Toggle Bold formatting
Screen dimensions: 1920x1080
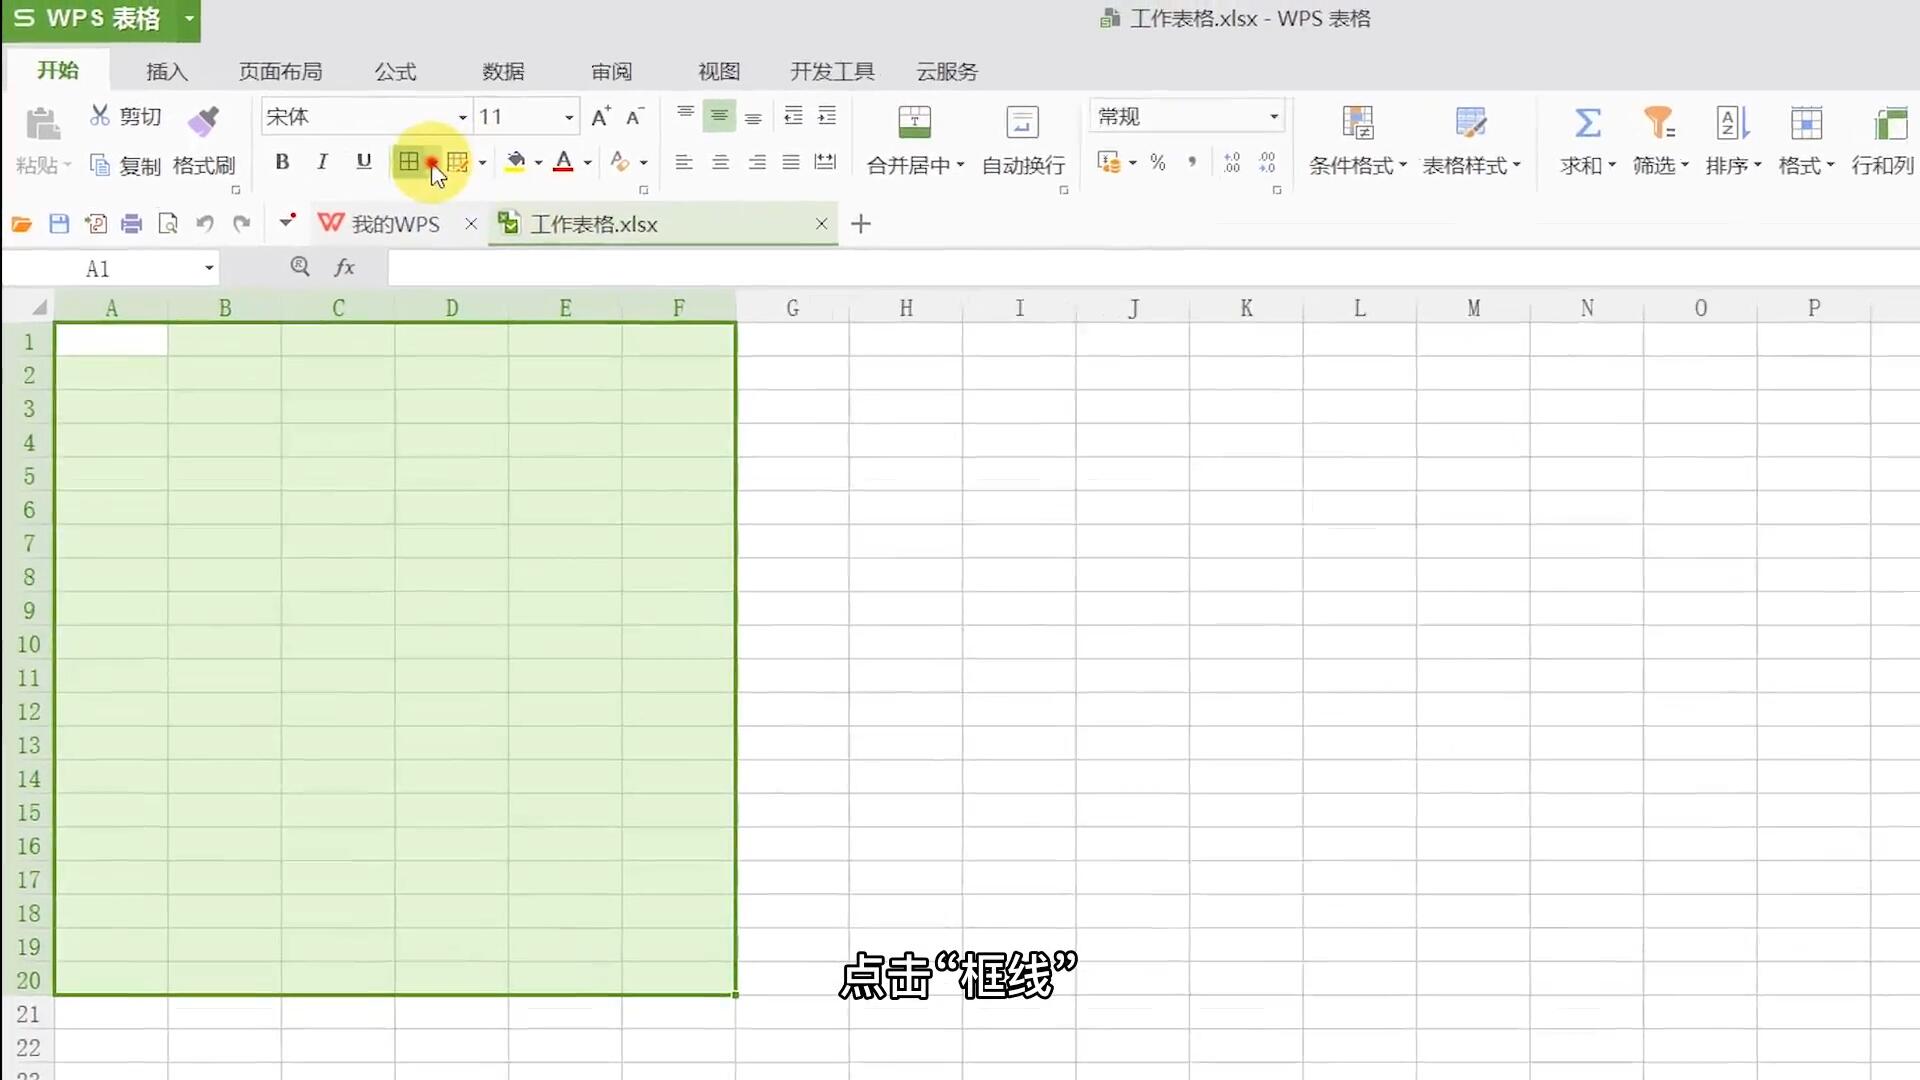[x=282, y=162]
